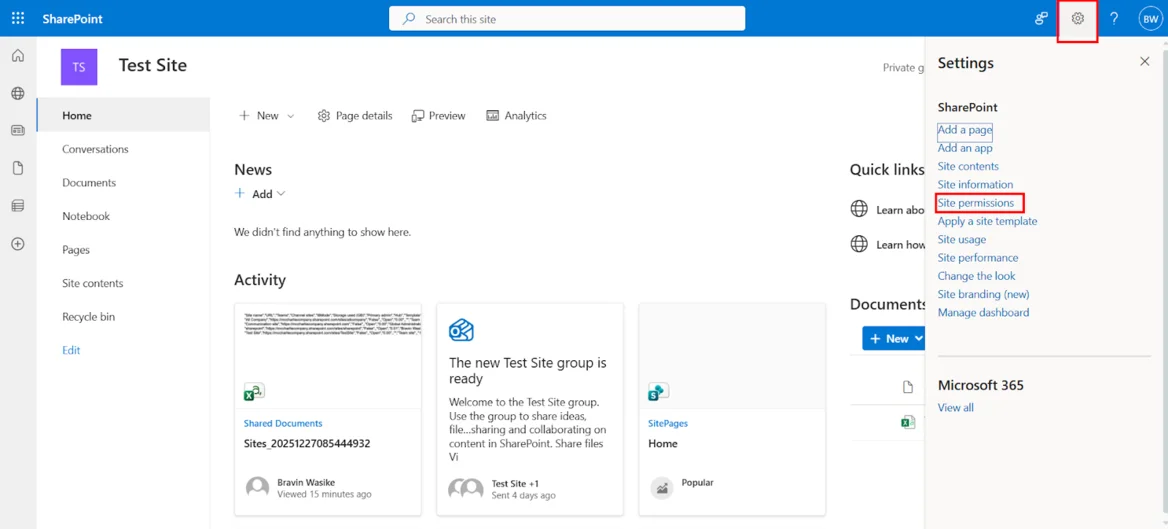Click the Popular trend icon on the Home card
Image resolution: width=1168 pixels, height=529 pixels.
pyautogui.click(x=661, y=488)
